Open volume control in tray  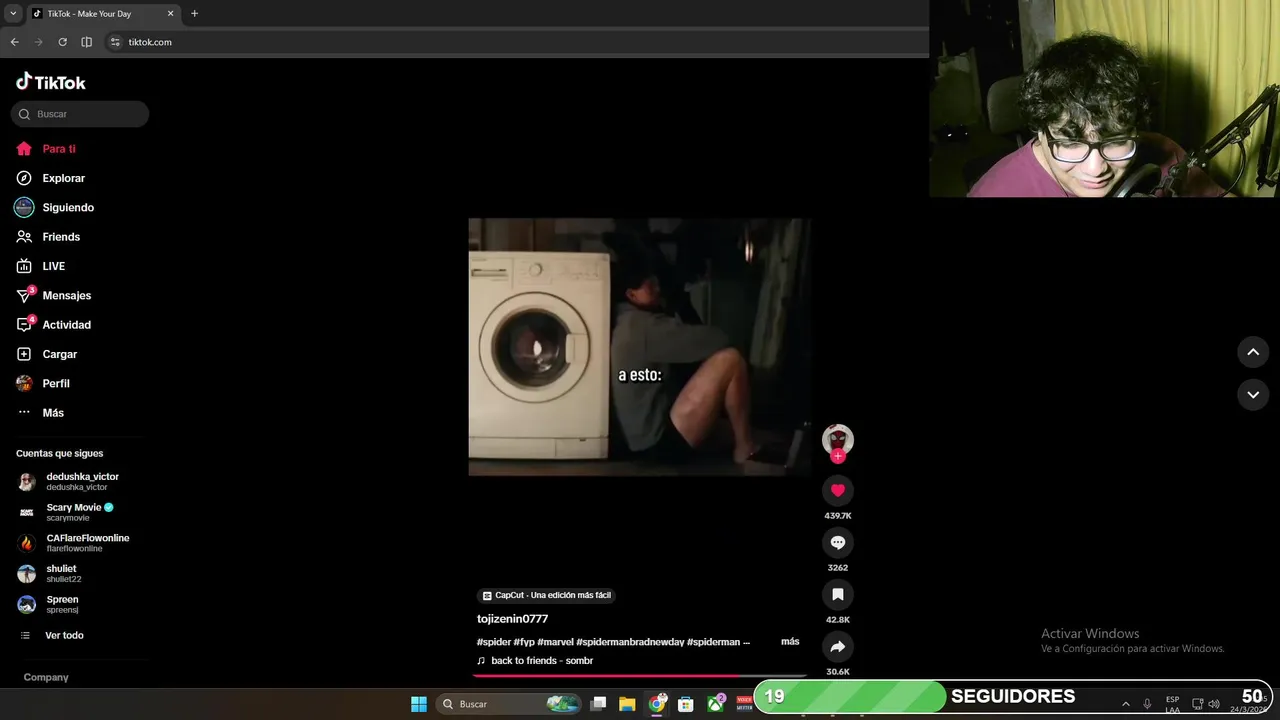point(1214,704)
